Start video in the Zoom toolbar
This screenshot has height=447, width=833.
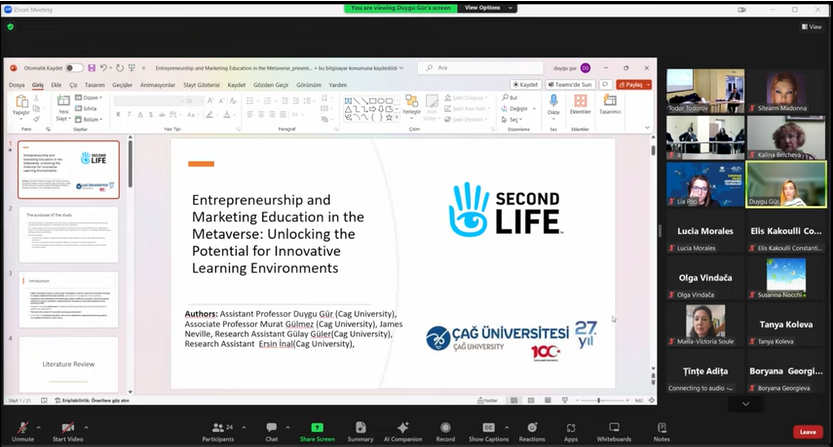(x=67, y=431)
